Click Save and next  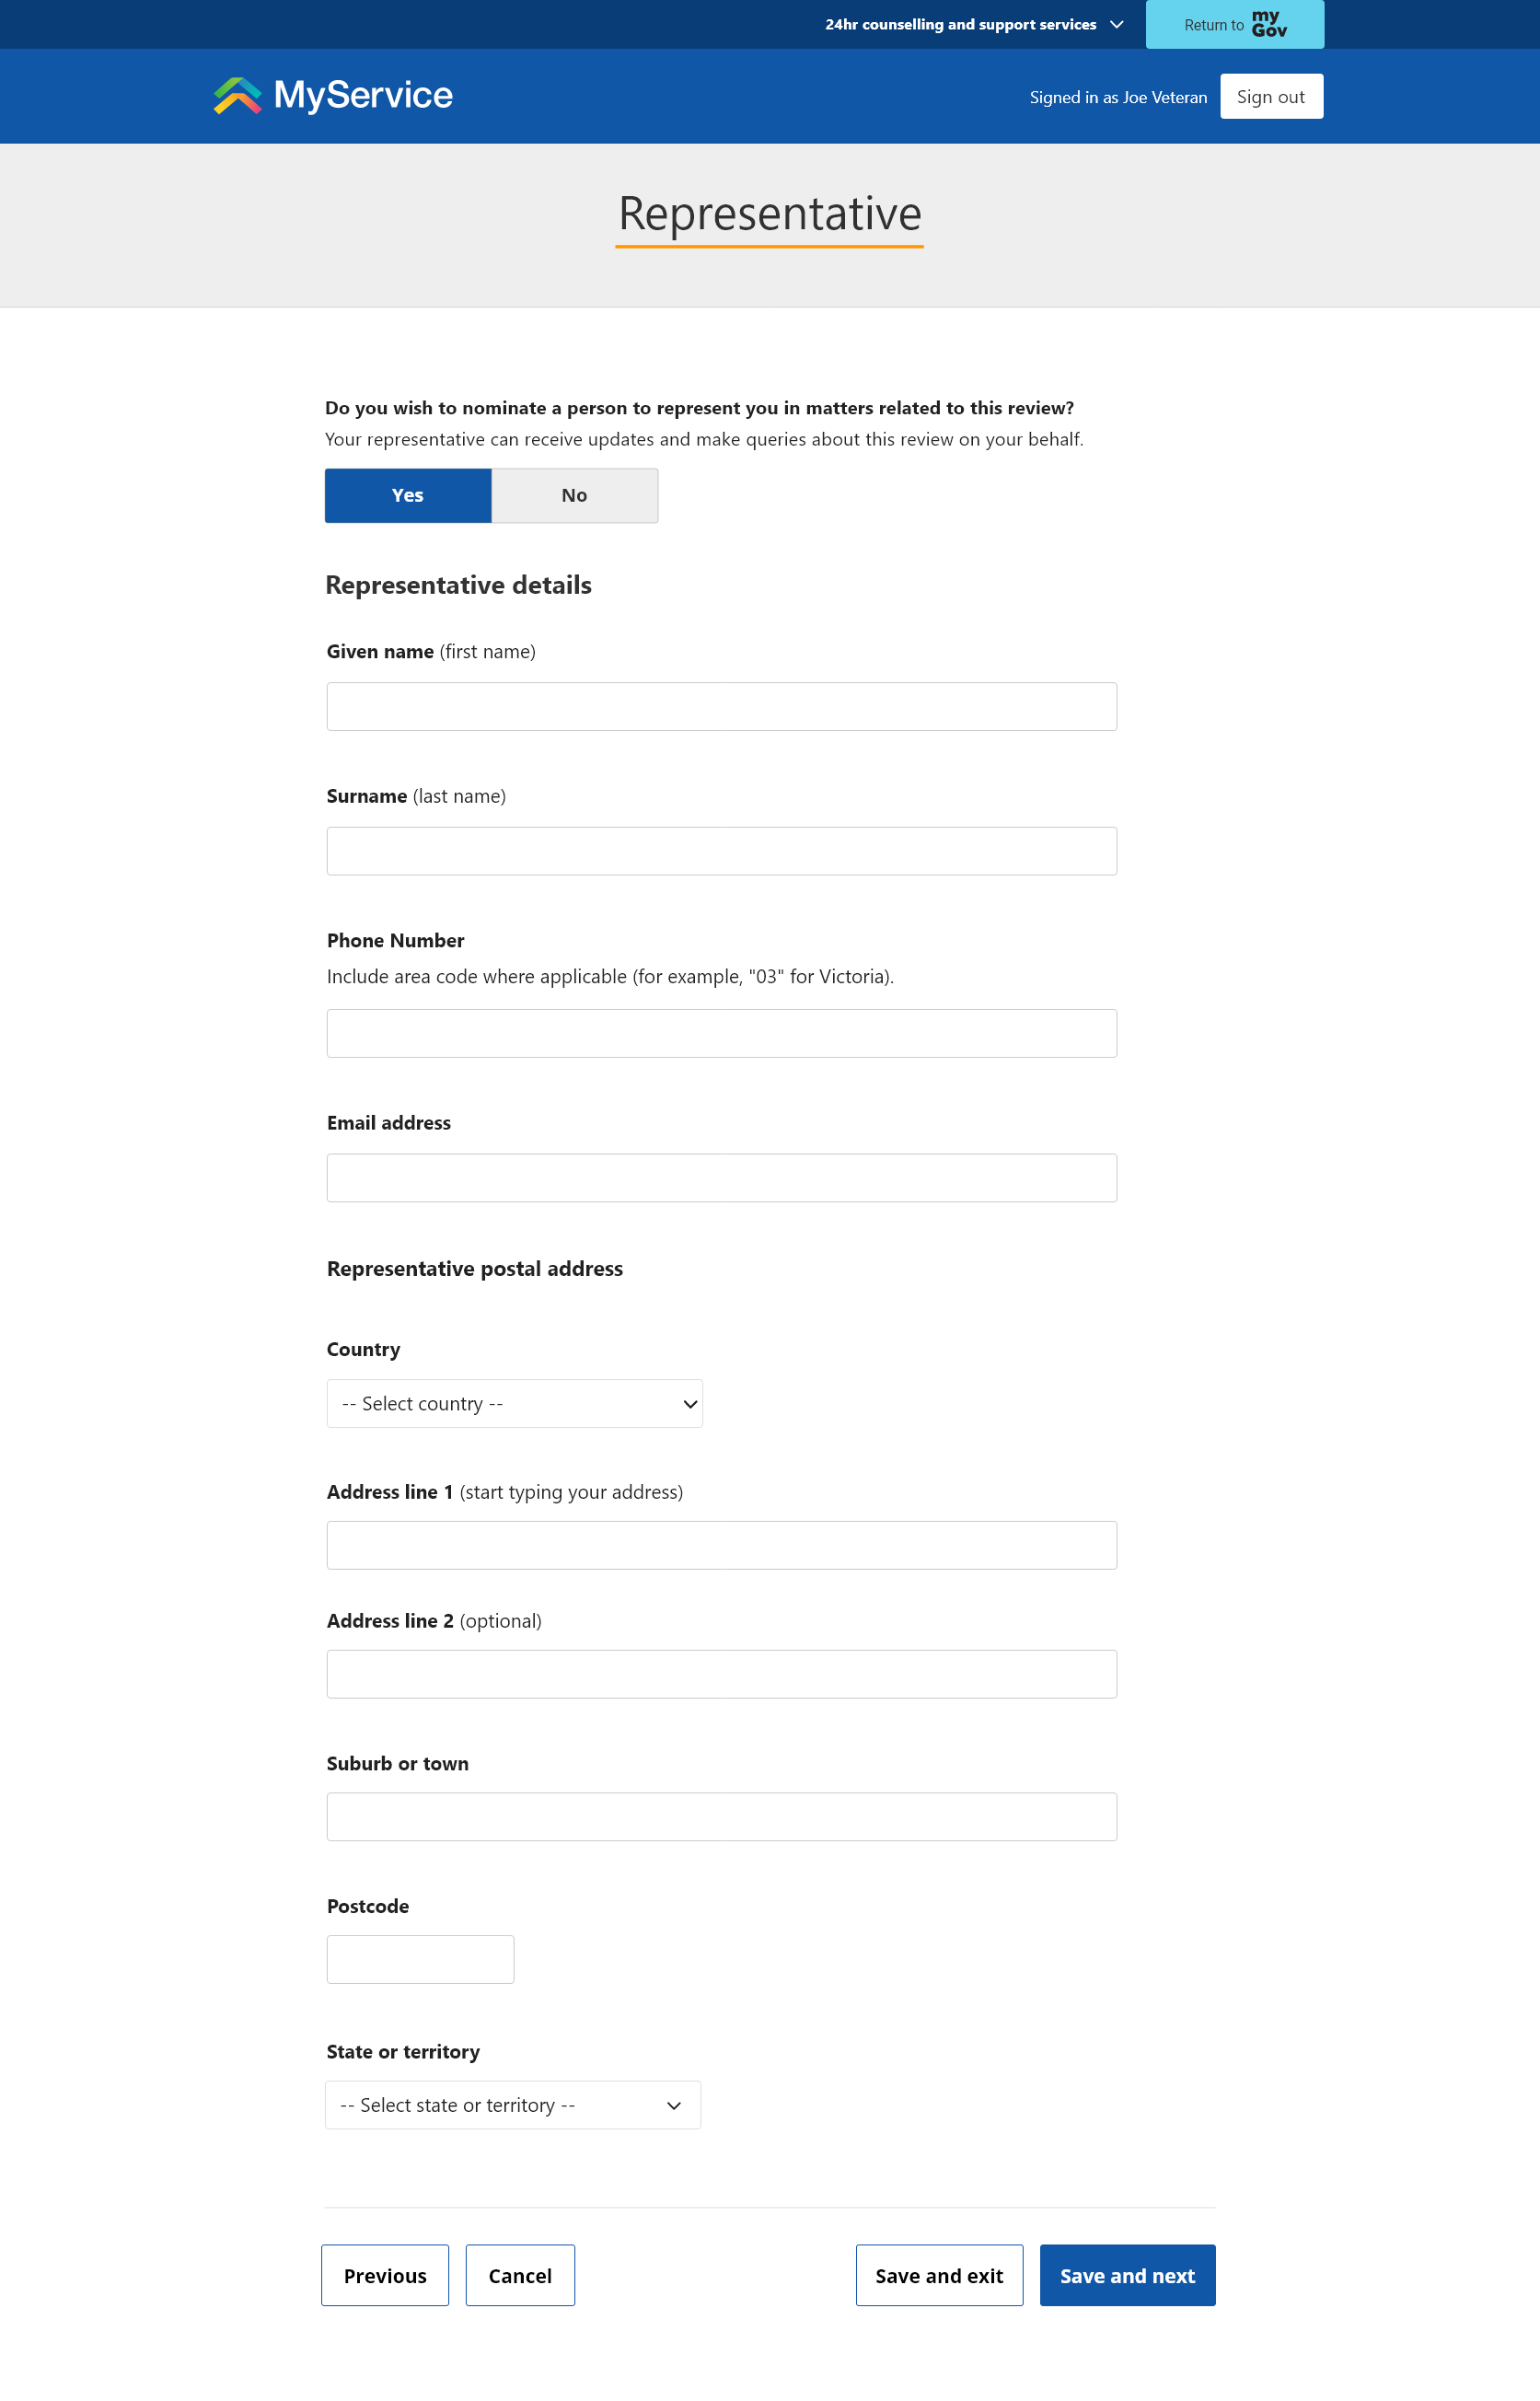tap(1126, 2275)
